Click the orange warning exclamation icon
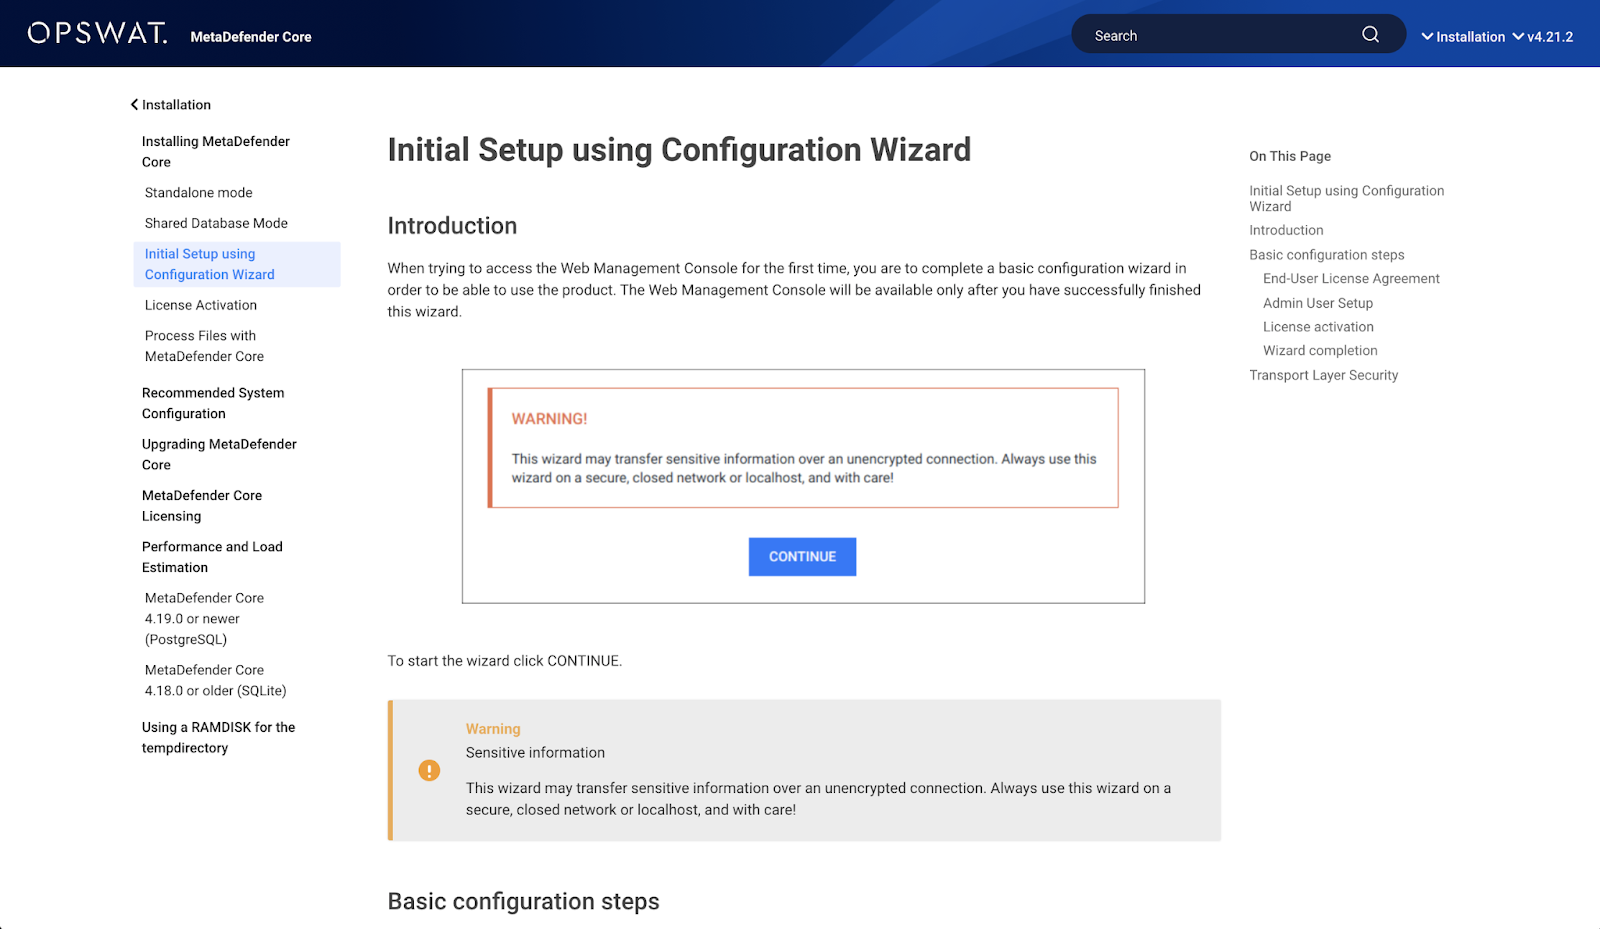Image resolution: width=1600 pixels, height=929 pixels. point(429,770)
